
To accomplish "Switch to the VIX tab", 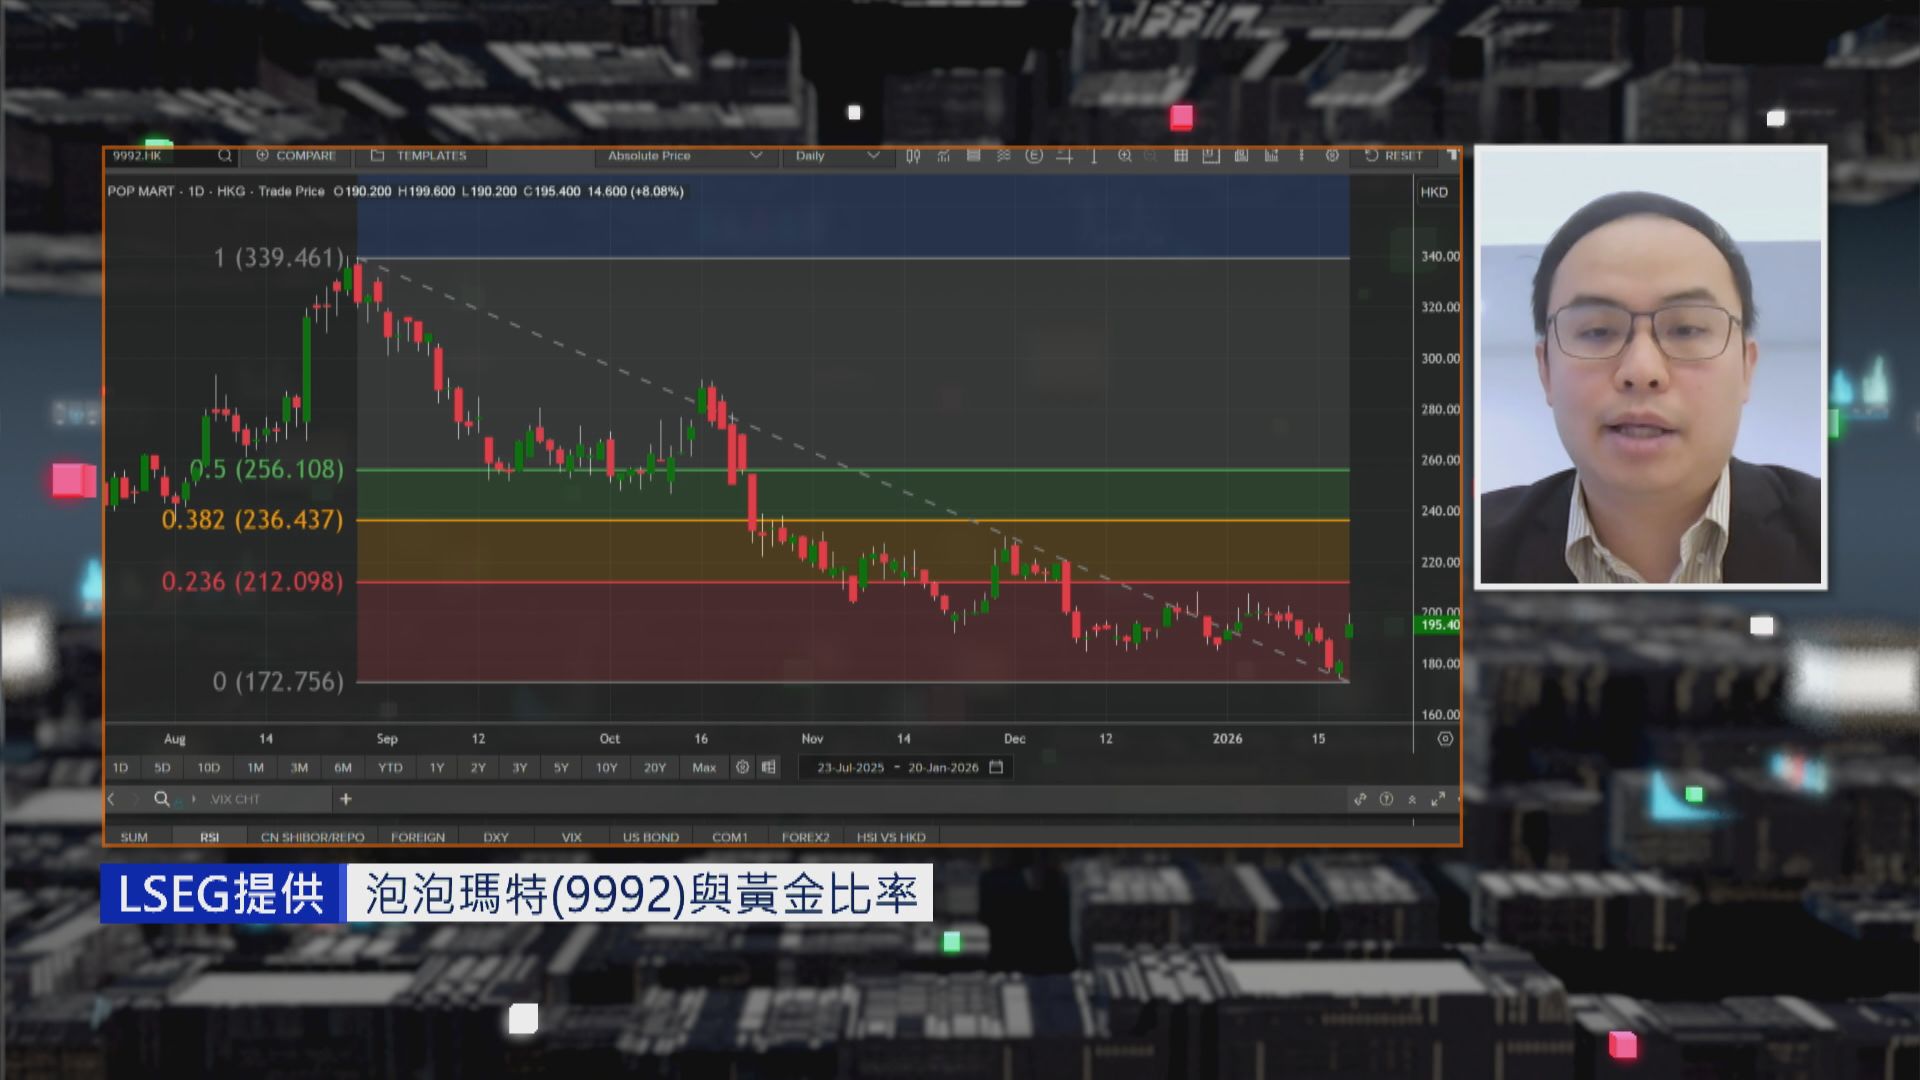I will [x=571, y=837].
